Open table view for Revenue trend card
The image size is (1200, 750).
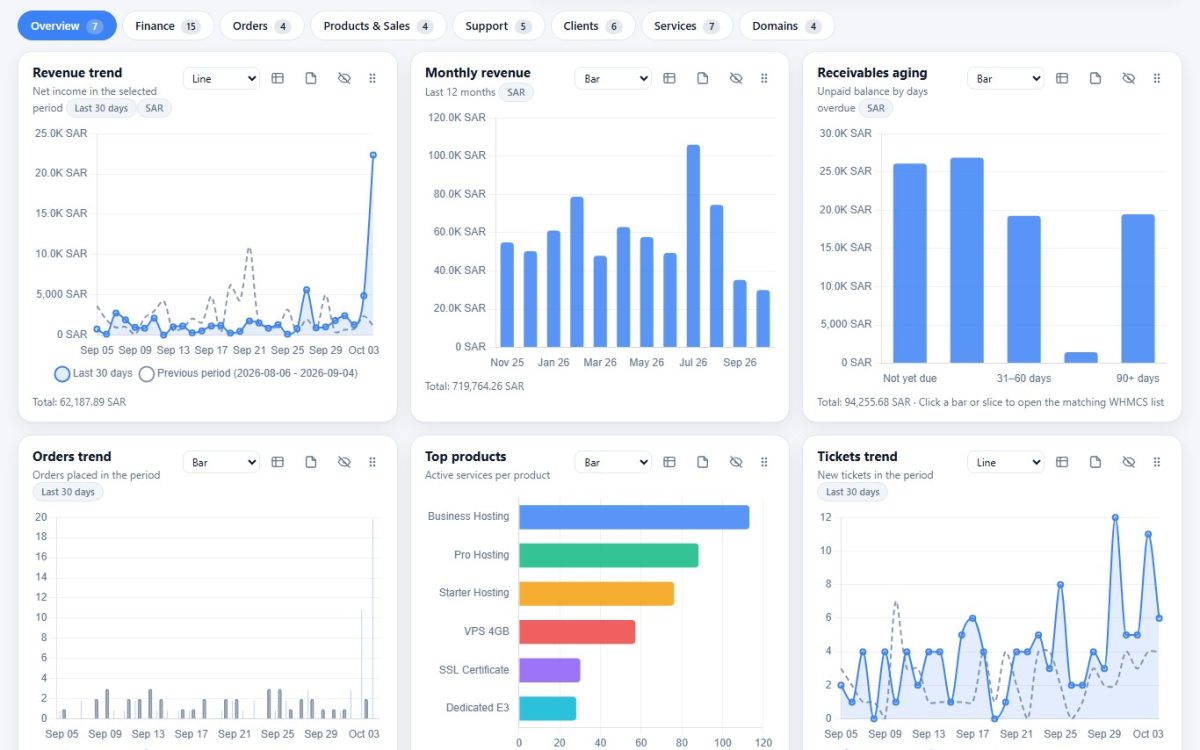(x=278, y=78)
